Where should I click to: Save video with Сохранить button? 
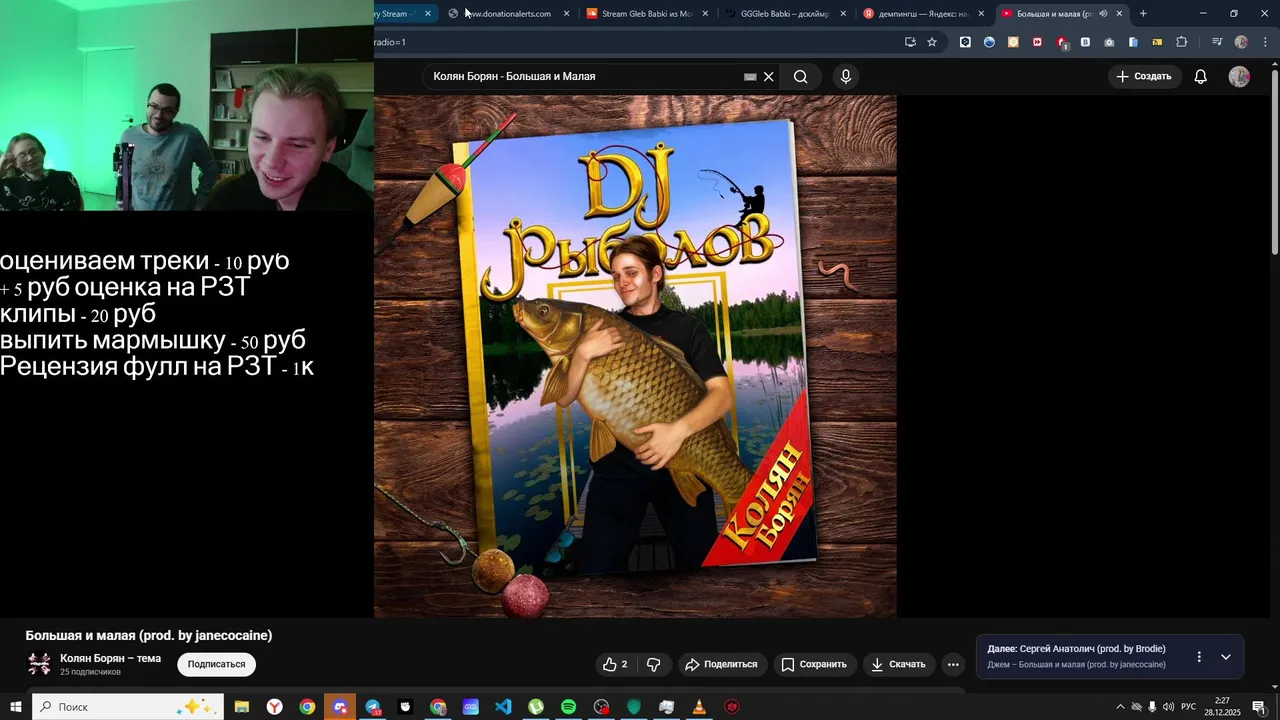[814, 664]
